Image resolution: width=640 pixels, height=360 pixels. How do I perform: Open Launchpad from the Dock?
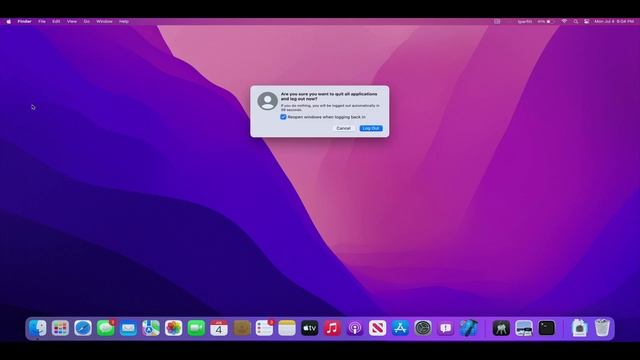(60, 328)
